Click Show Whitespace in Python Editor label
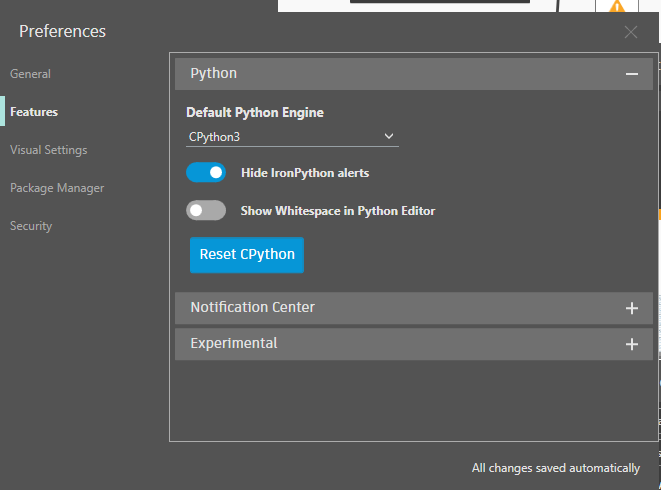The image size is (661, 490). coord(338,211)
